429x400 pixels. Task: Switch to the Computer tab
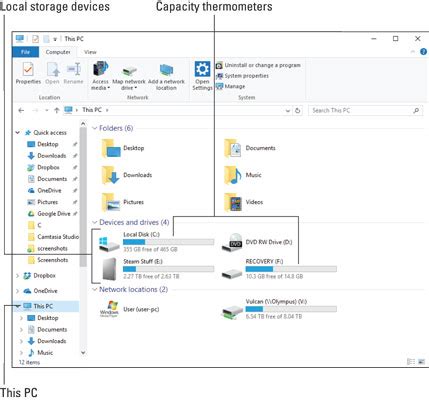[58, 52]
